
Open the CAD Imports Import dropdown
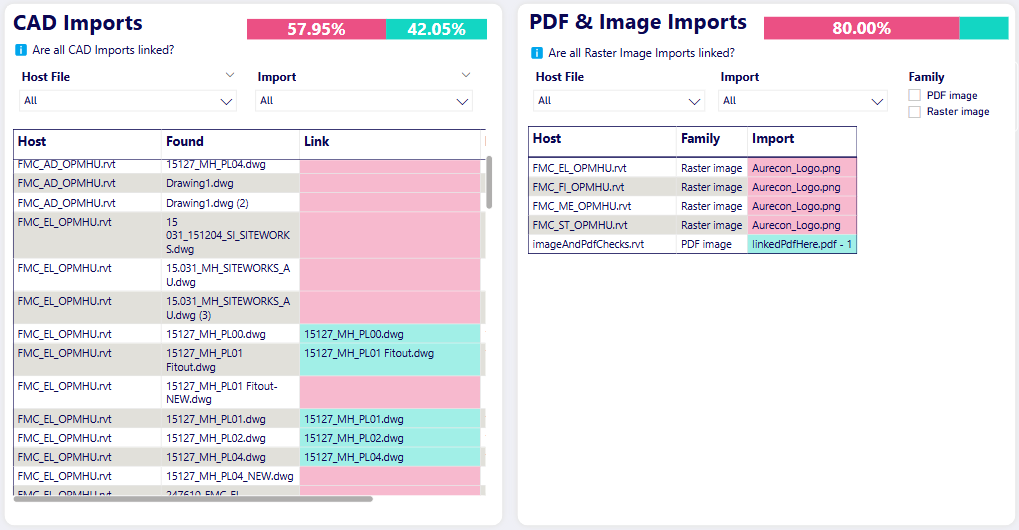point(364,101)
